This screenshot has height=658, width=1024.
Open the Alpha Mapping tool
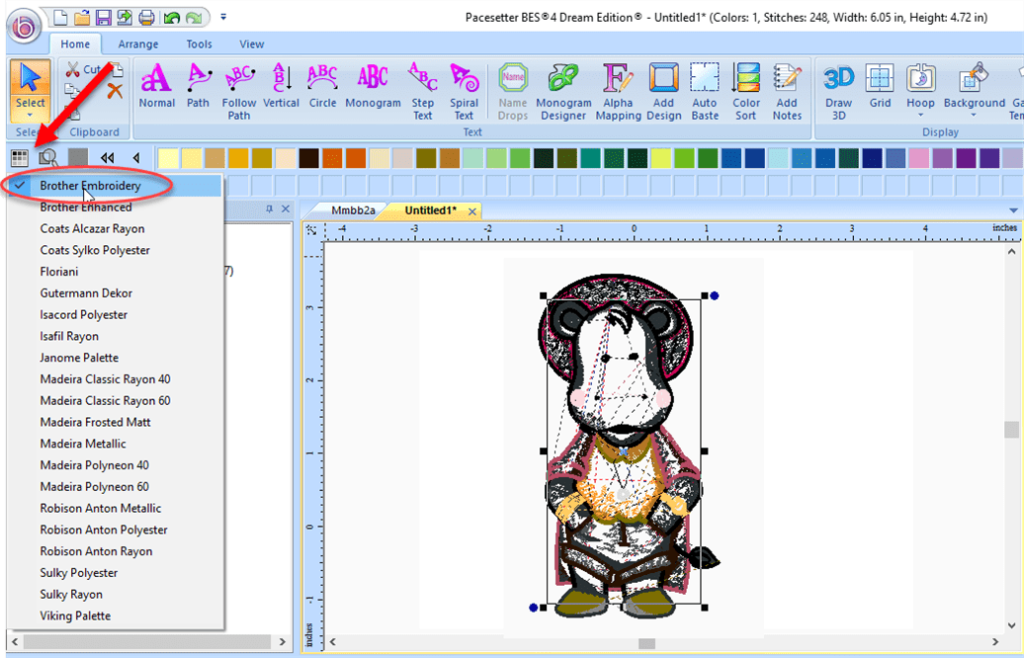pyautogui.click(x=618, y=90)
